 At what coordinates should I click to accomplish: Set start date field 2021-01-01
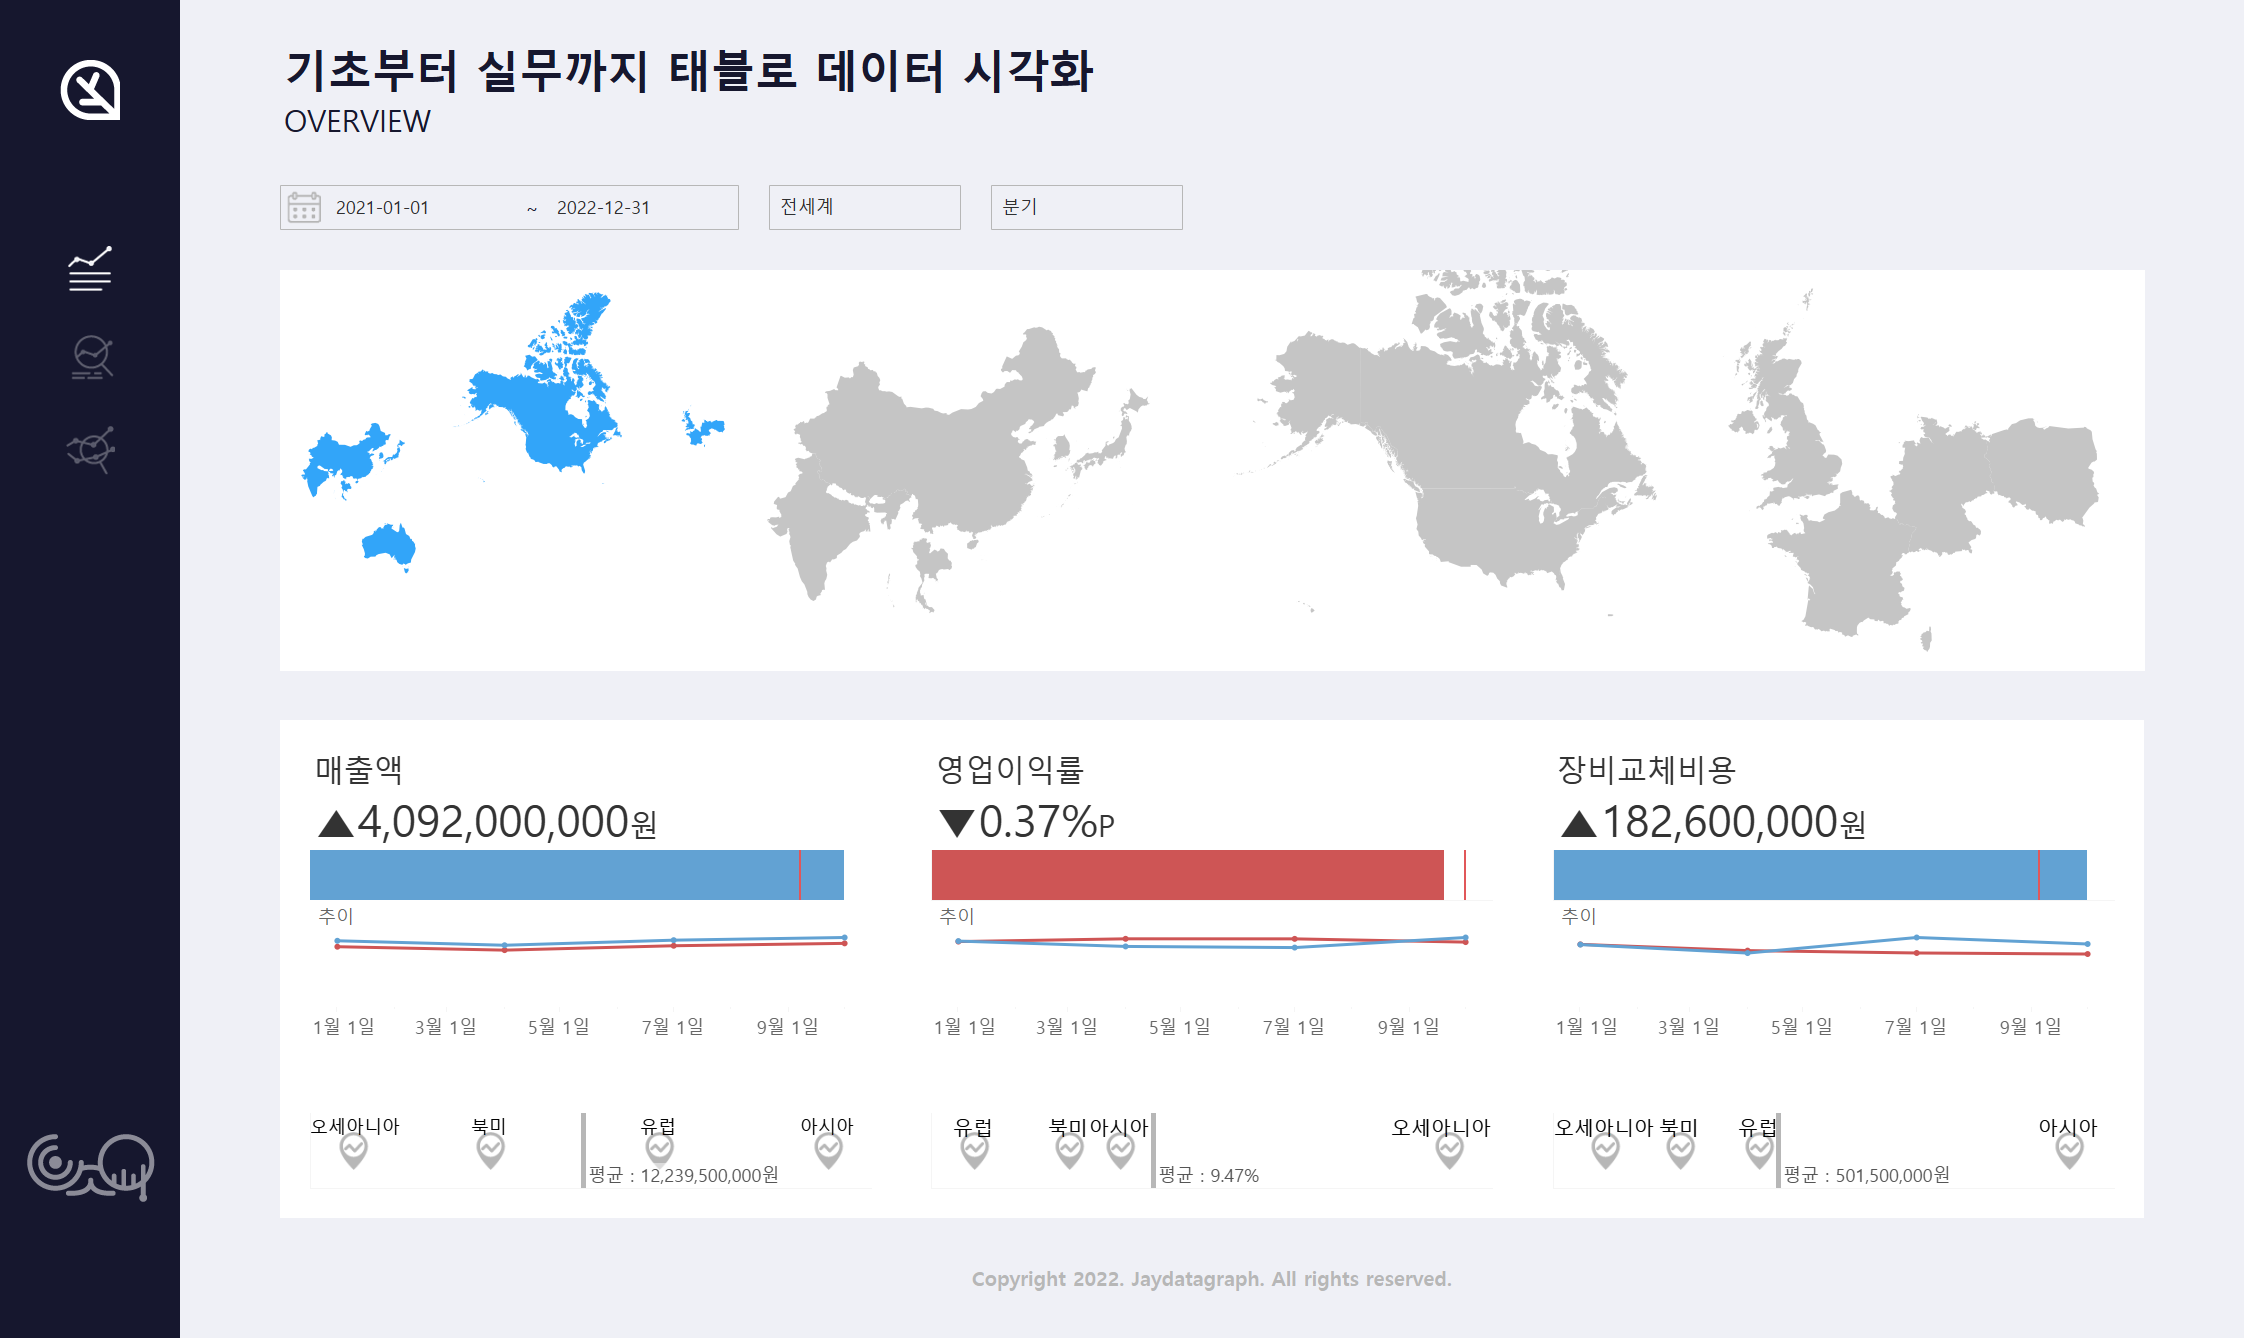tap(382, 207)
